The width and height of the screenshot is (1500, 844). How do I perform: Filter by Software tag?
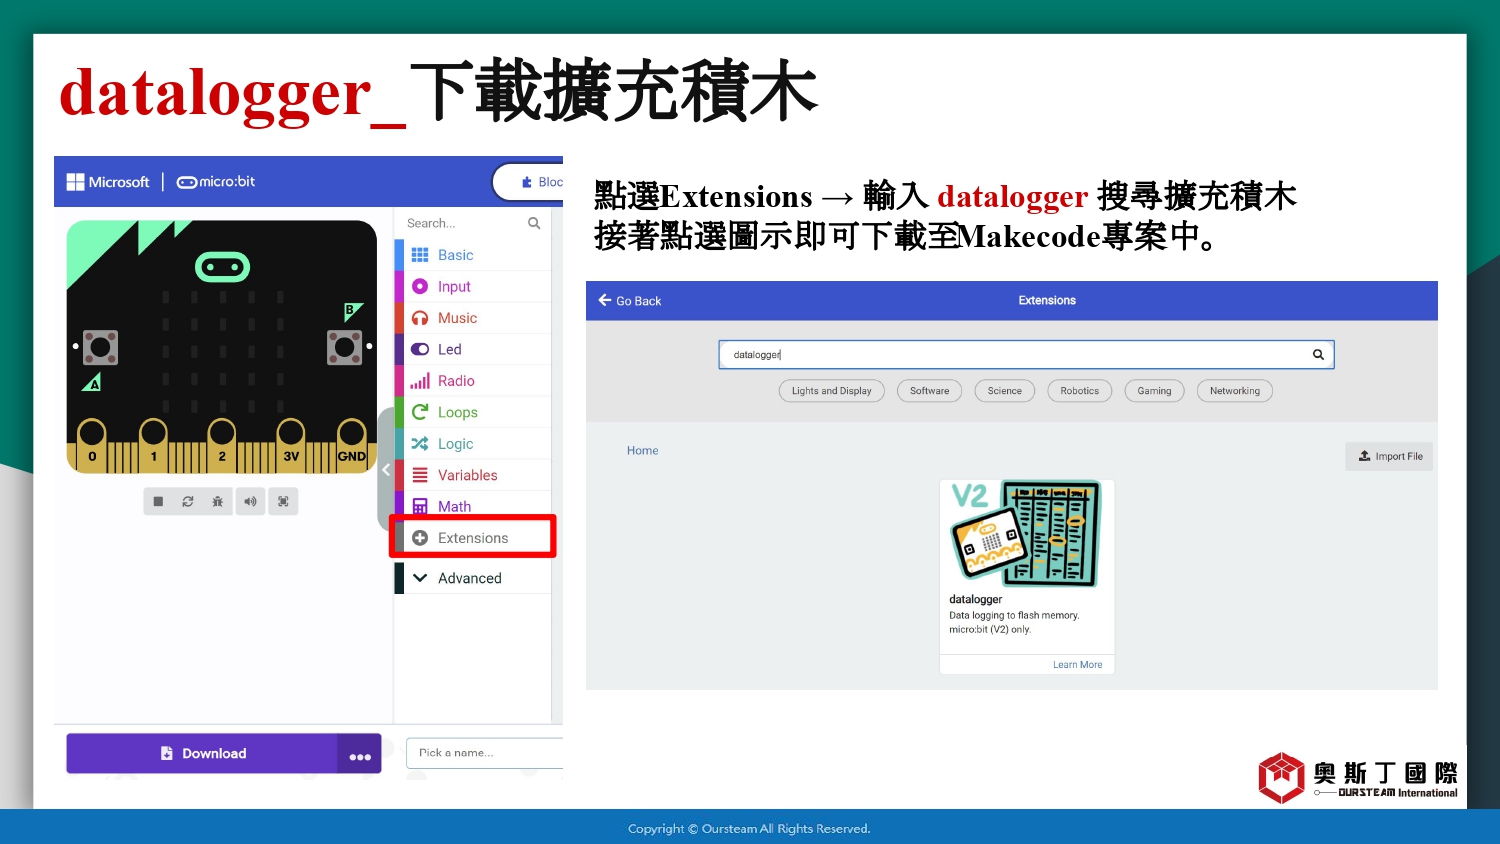930,391
